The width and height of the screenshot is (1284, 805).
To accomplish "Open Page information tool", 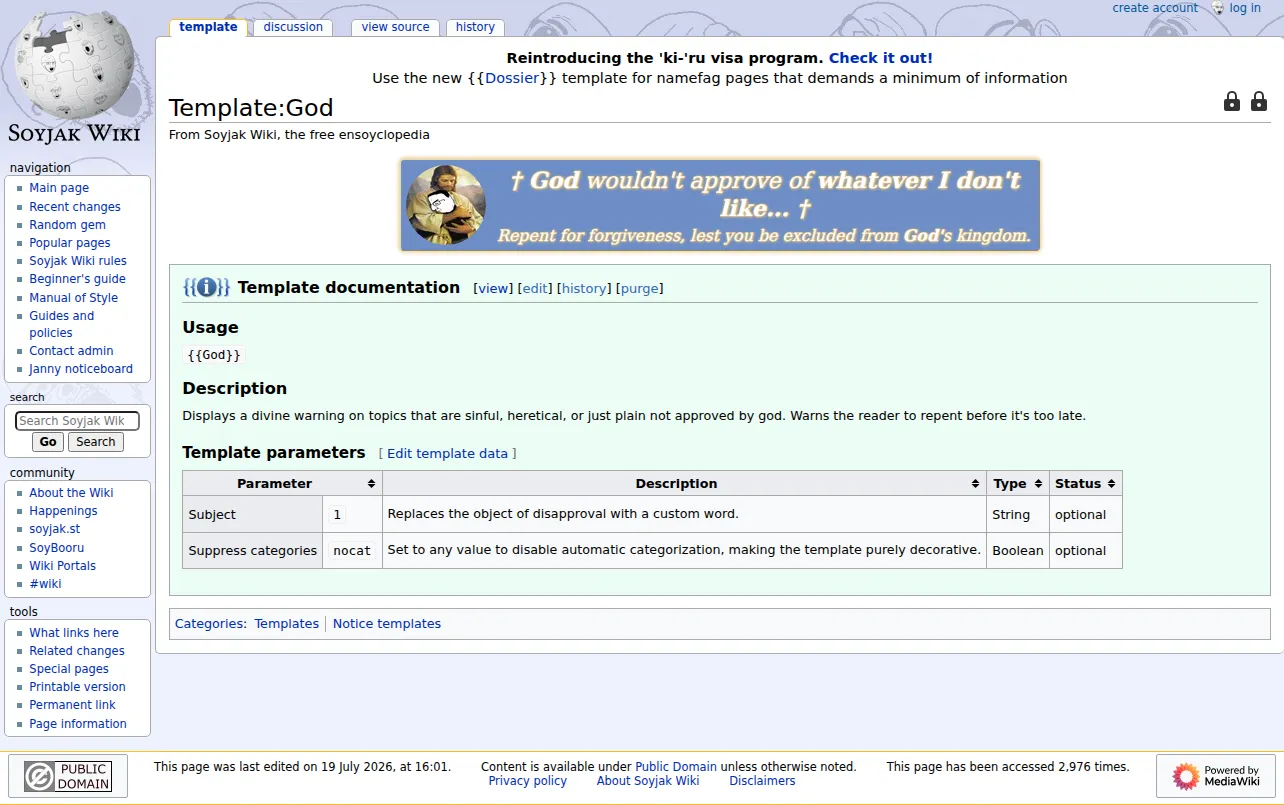I will tap(78, 724).
